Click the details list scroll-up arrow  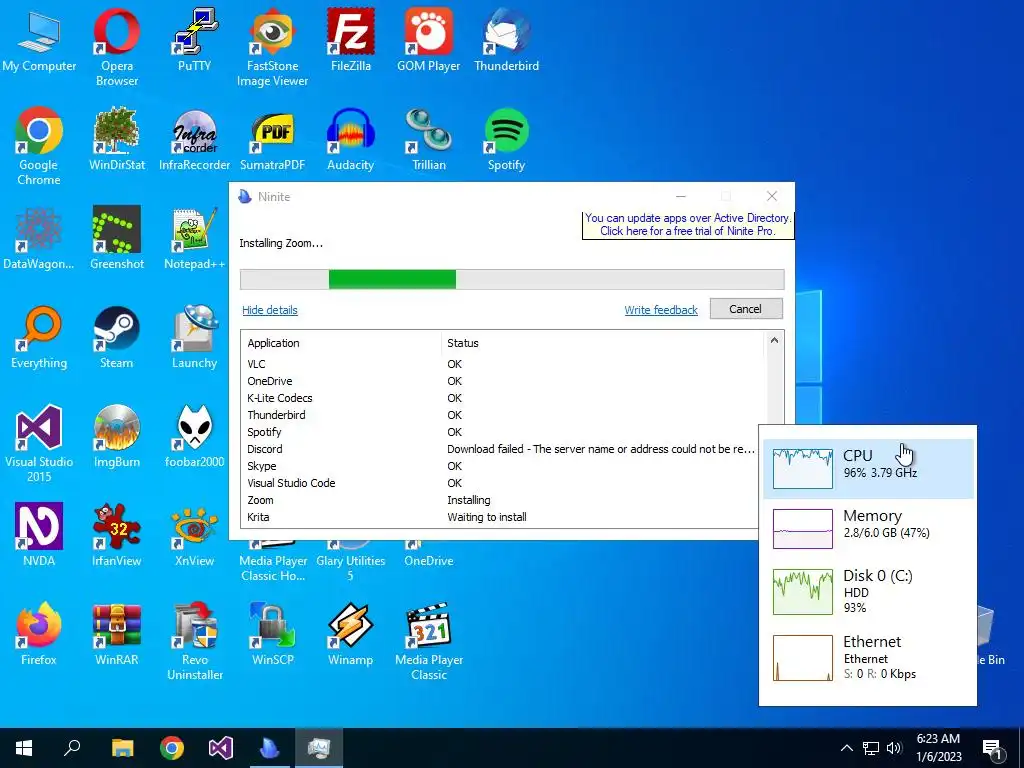coord(774,340)
